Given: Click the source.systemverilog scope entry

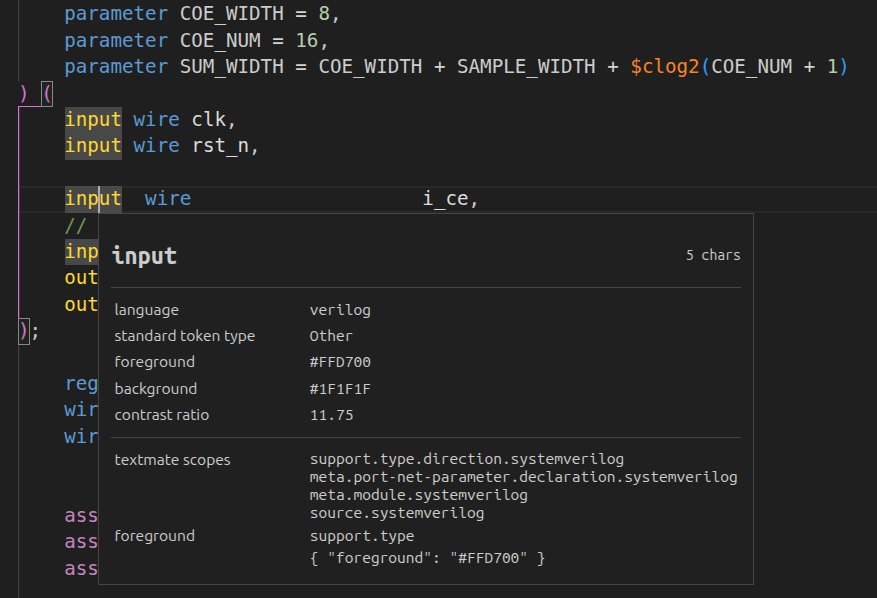Looking at the screenshot, I should point(397,513).
